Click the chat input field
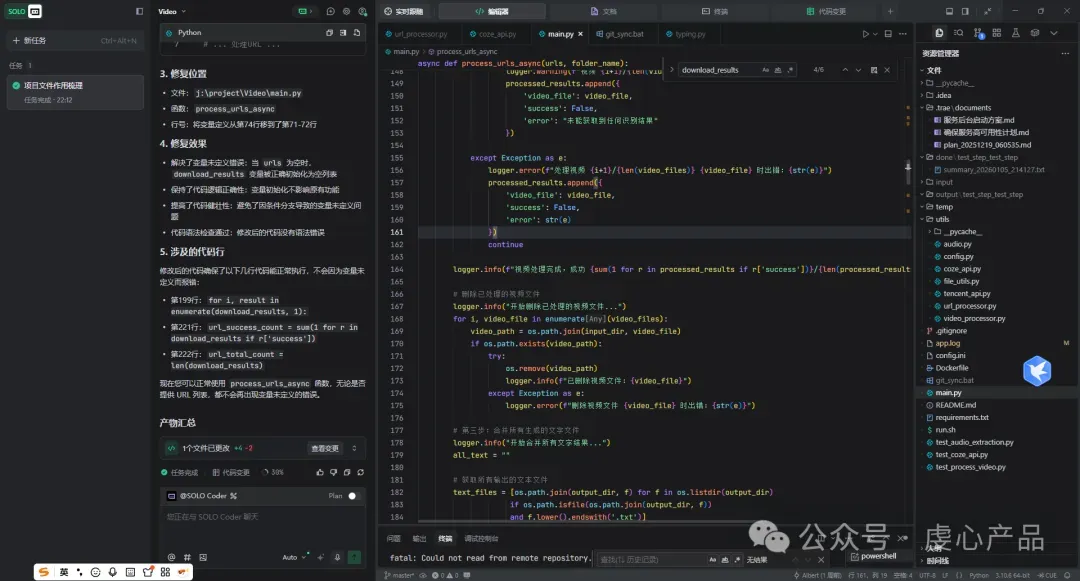 [262, 526]
